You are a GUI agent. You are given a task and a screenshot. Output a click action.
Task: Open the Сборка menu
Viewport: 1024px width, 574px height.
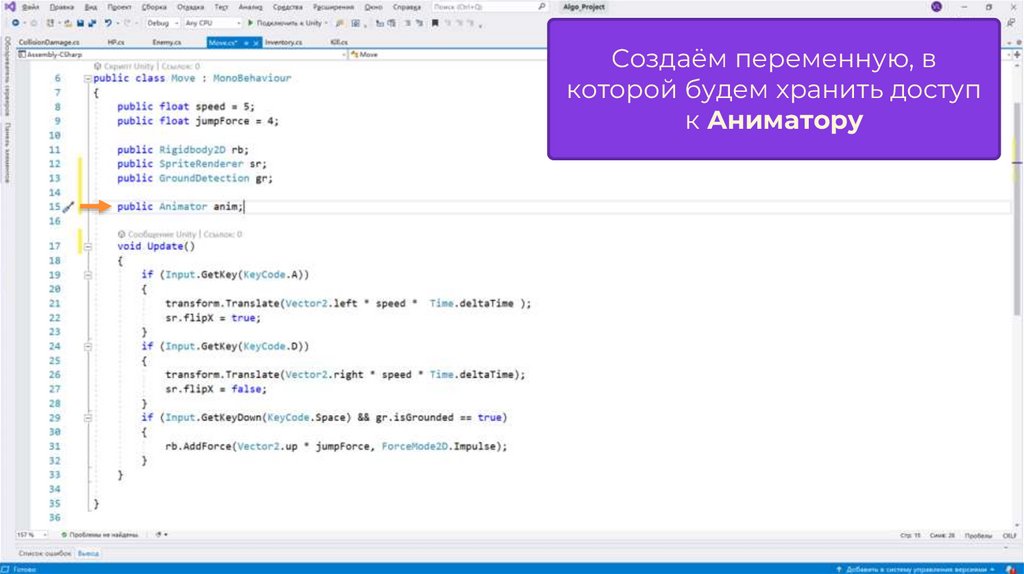154,7
